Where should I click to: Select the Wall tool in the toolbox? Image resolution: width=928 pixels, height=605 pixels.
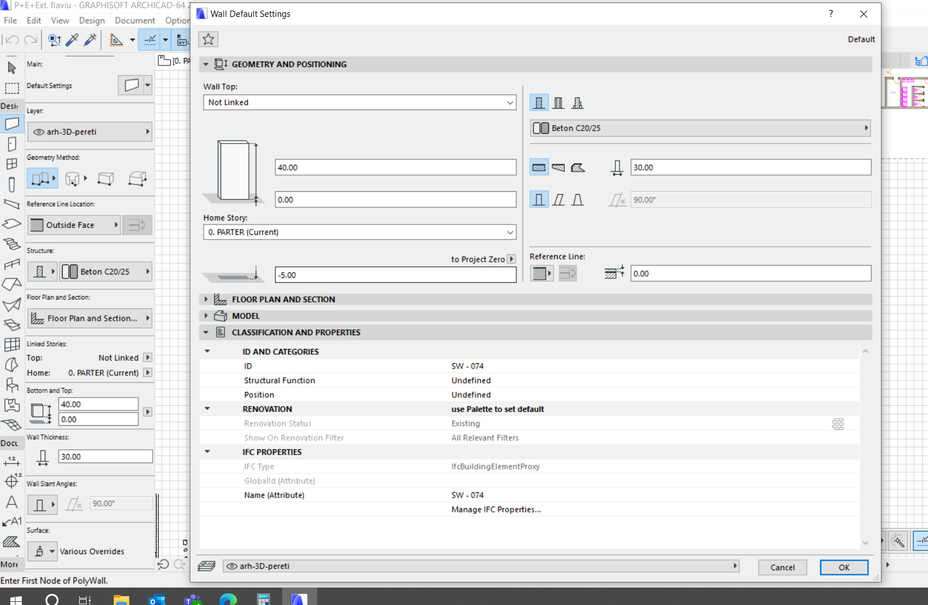point(11,124)
